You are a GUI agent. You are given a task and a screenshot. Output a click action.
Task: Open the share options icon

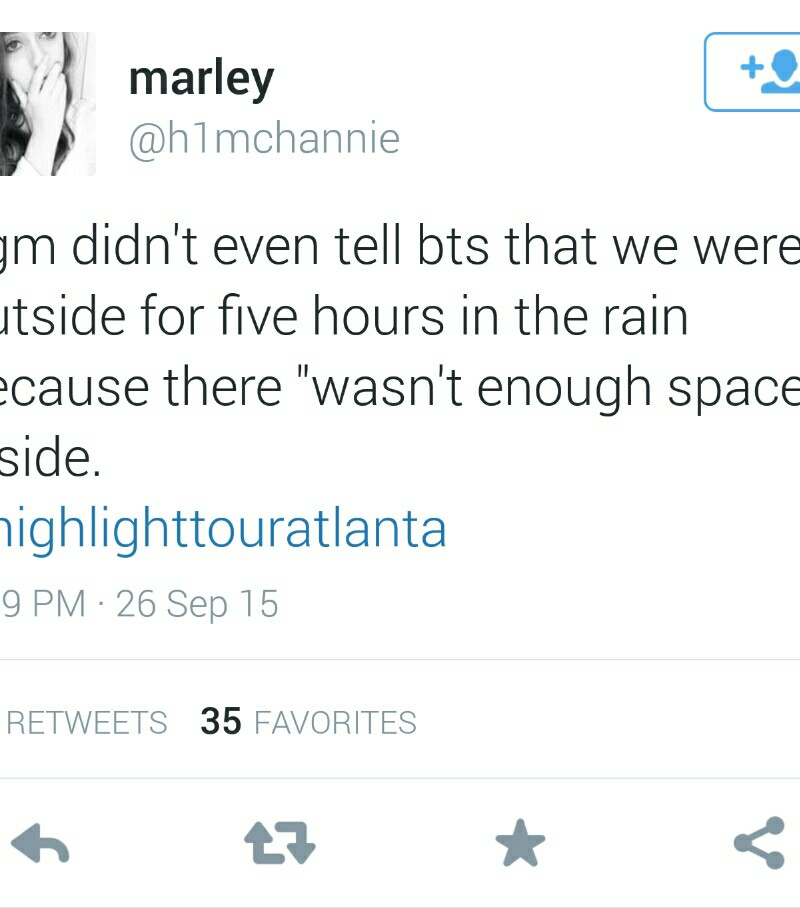click(x=759, y=843)
